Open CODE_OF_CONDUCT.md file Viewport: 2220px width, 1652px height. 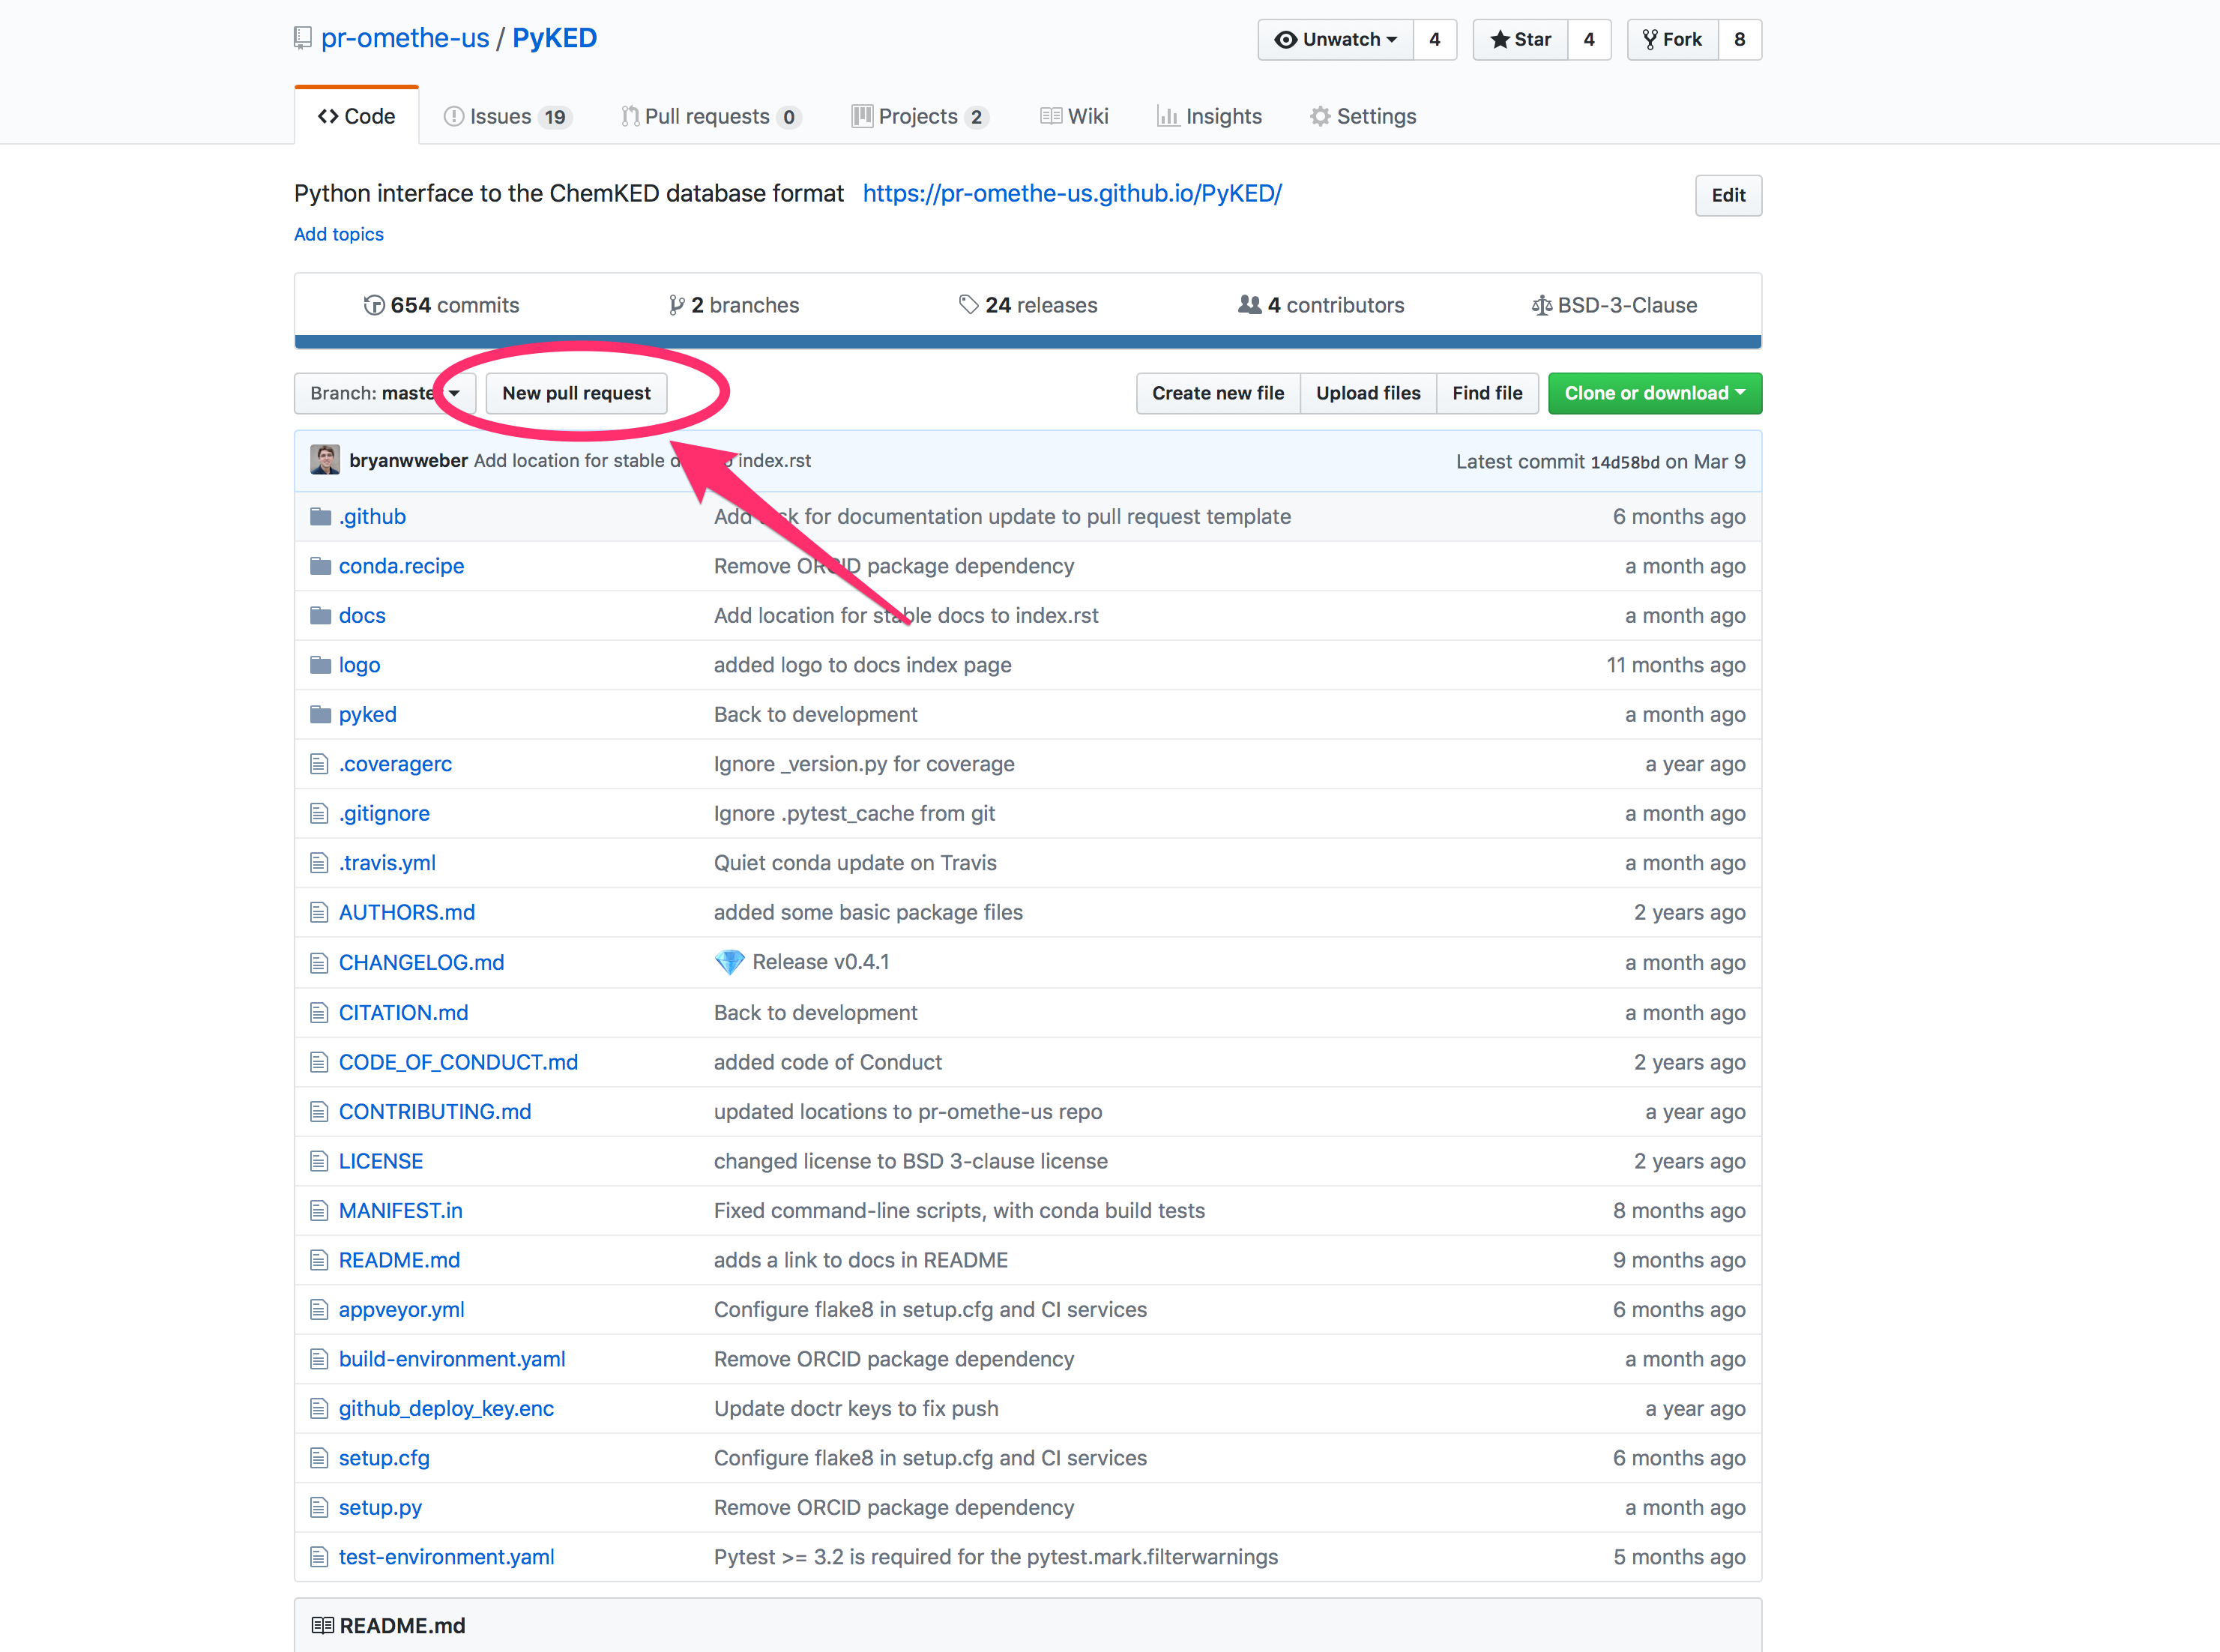tap(458, 1062)
